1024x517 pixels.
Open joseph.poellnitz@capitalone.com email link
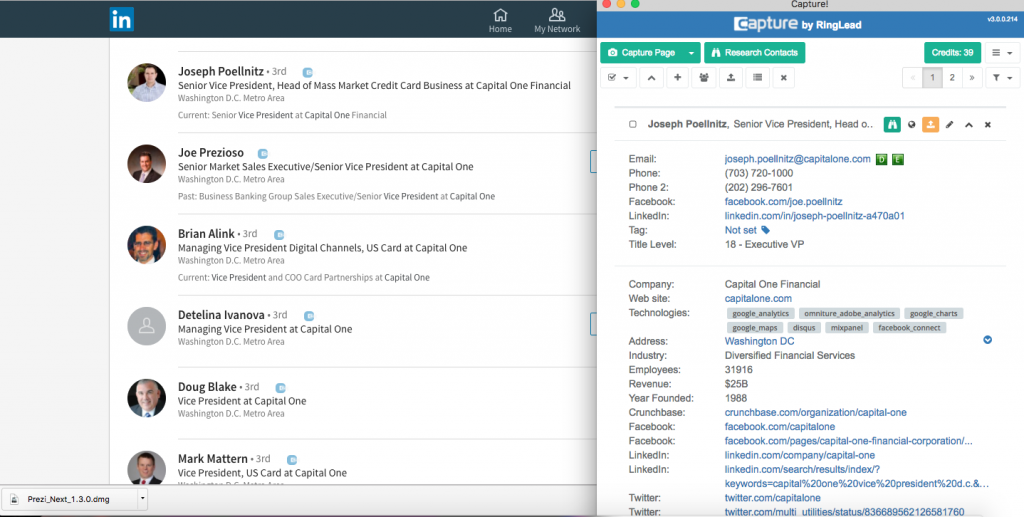tap(797, 159)
